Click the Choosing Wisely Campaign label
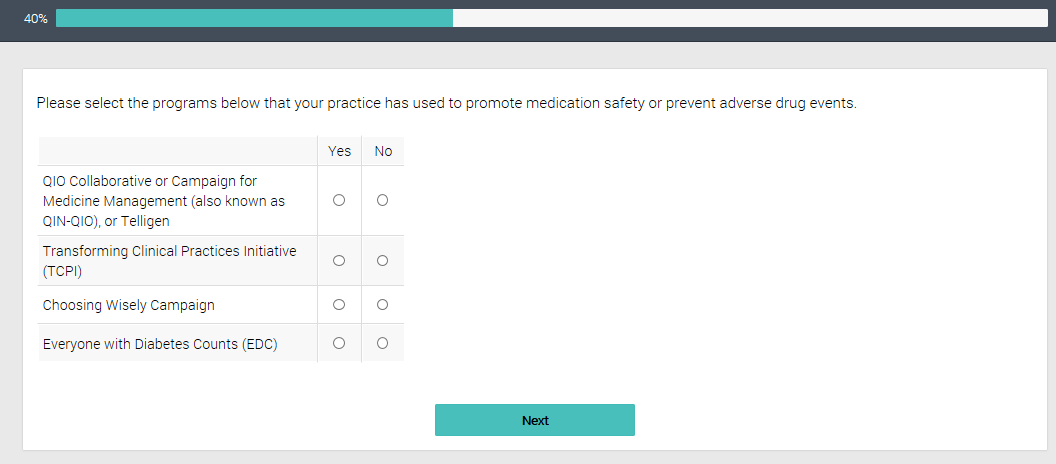 pos(128,305)
